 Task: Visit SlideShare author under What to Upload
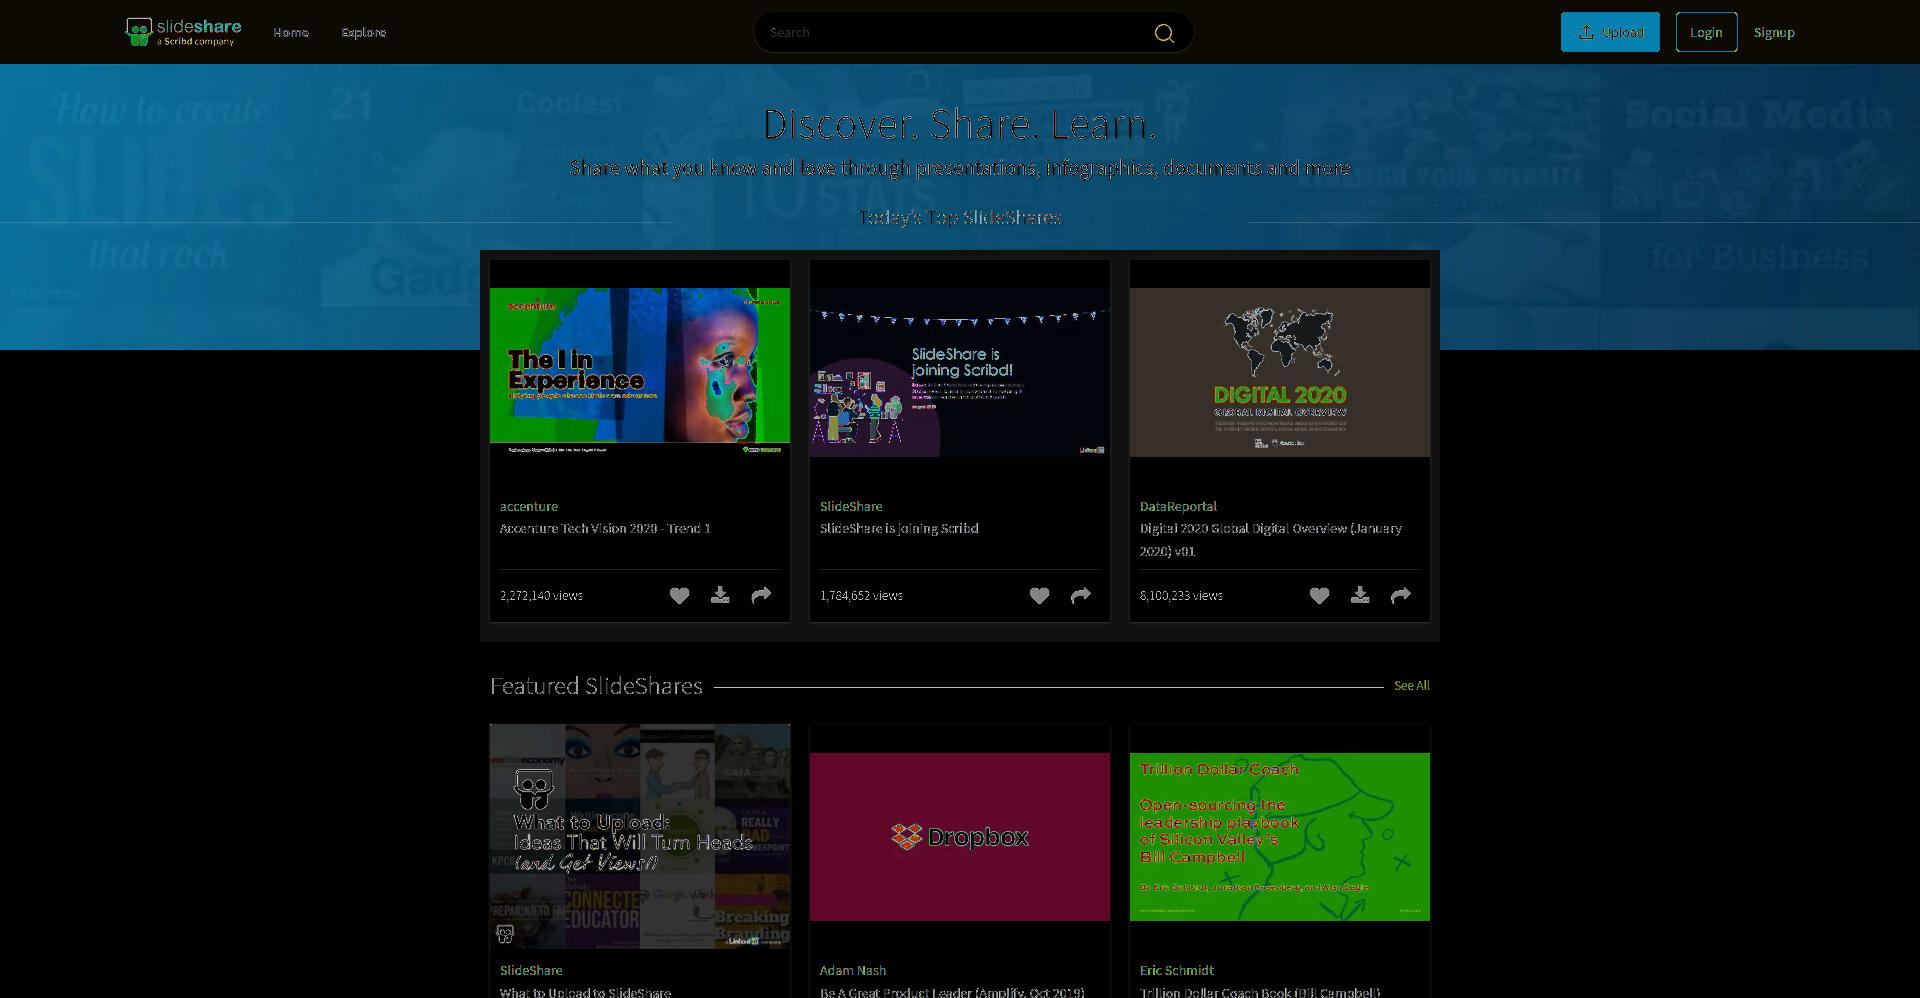coord(531,971)
